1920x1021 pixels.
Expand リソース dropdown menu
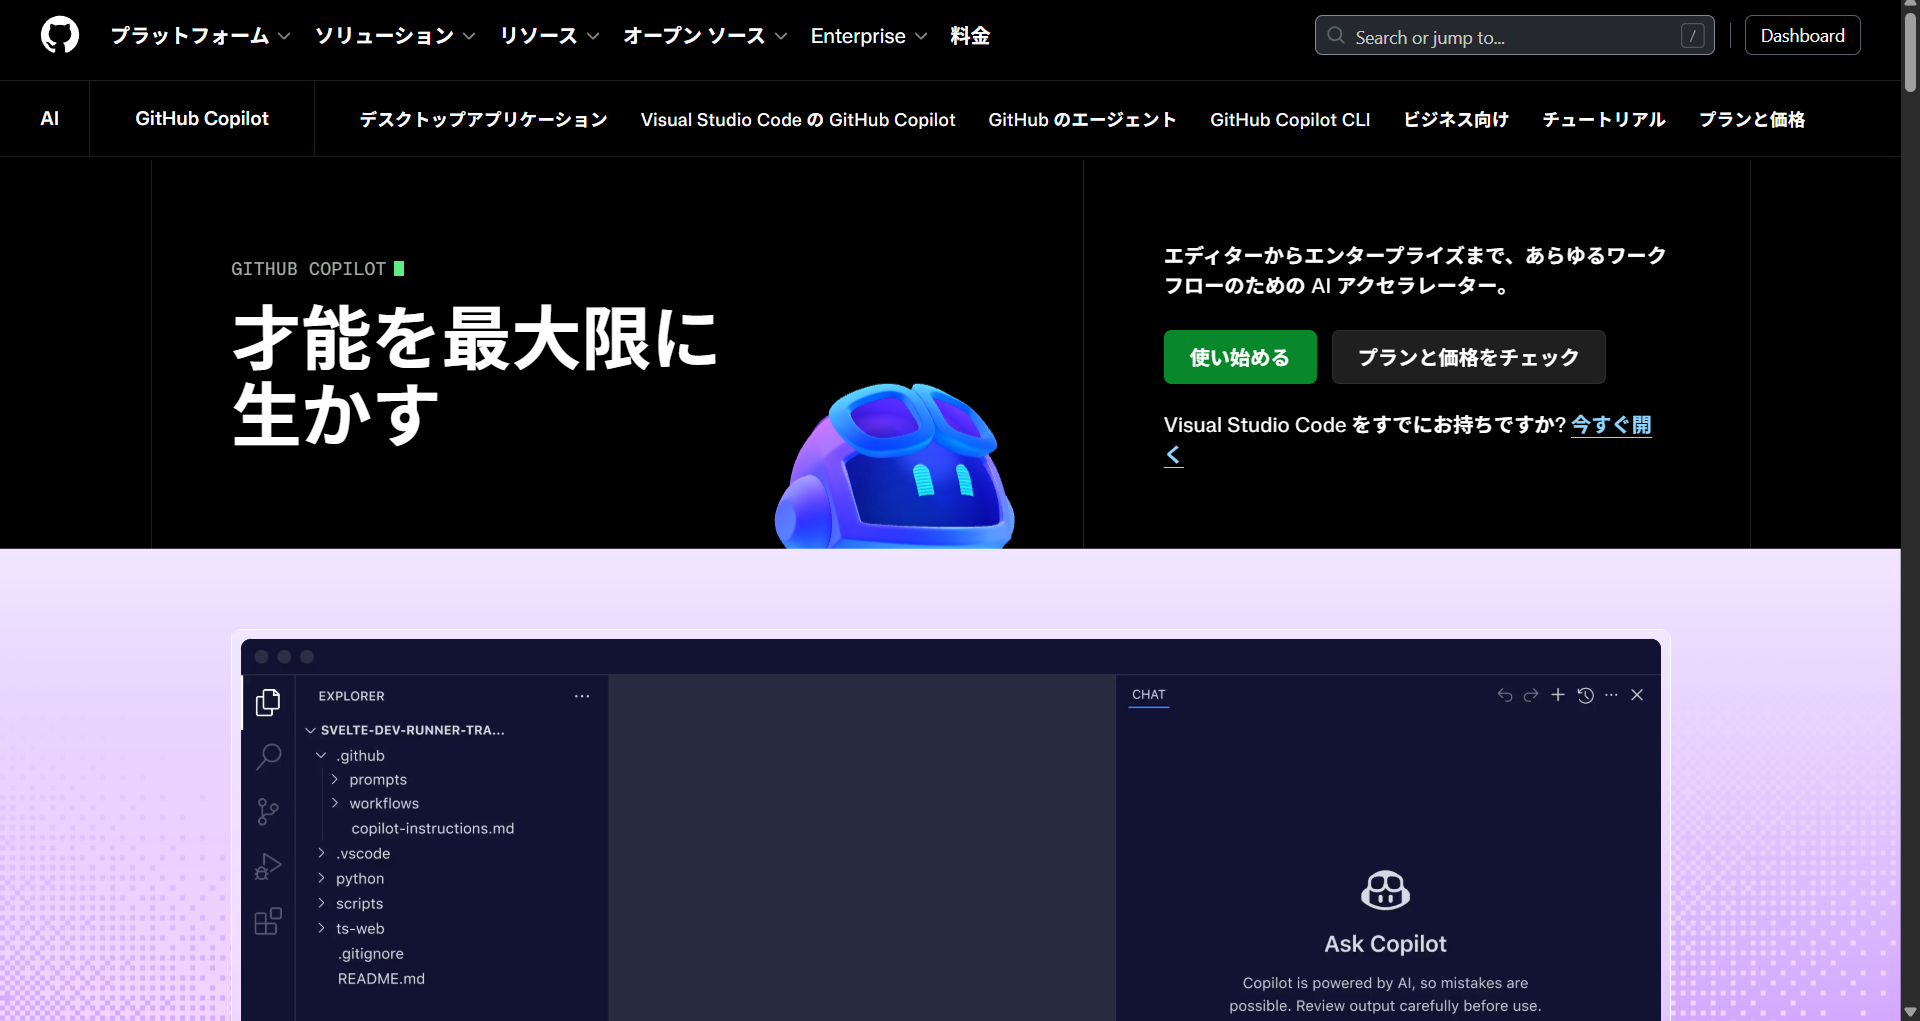pos(549,36)
